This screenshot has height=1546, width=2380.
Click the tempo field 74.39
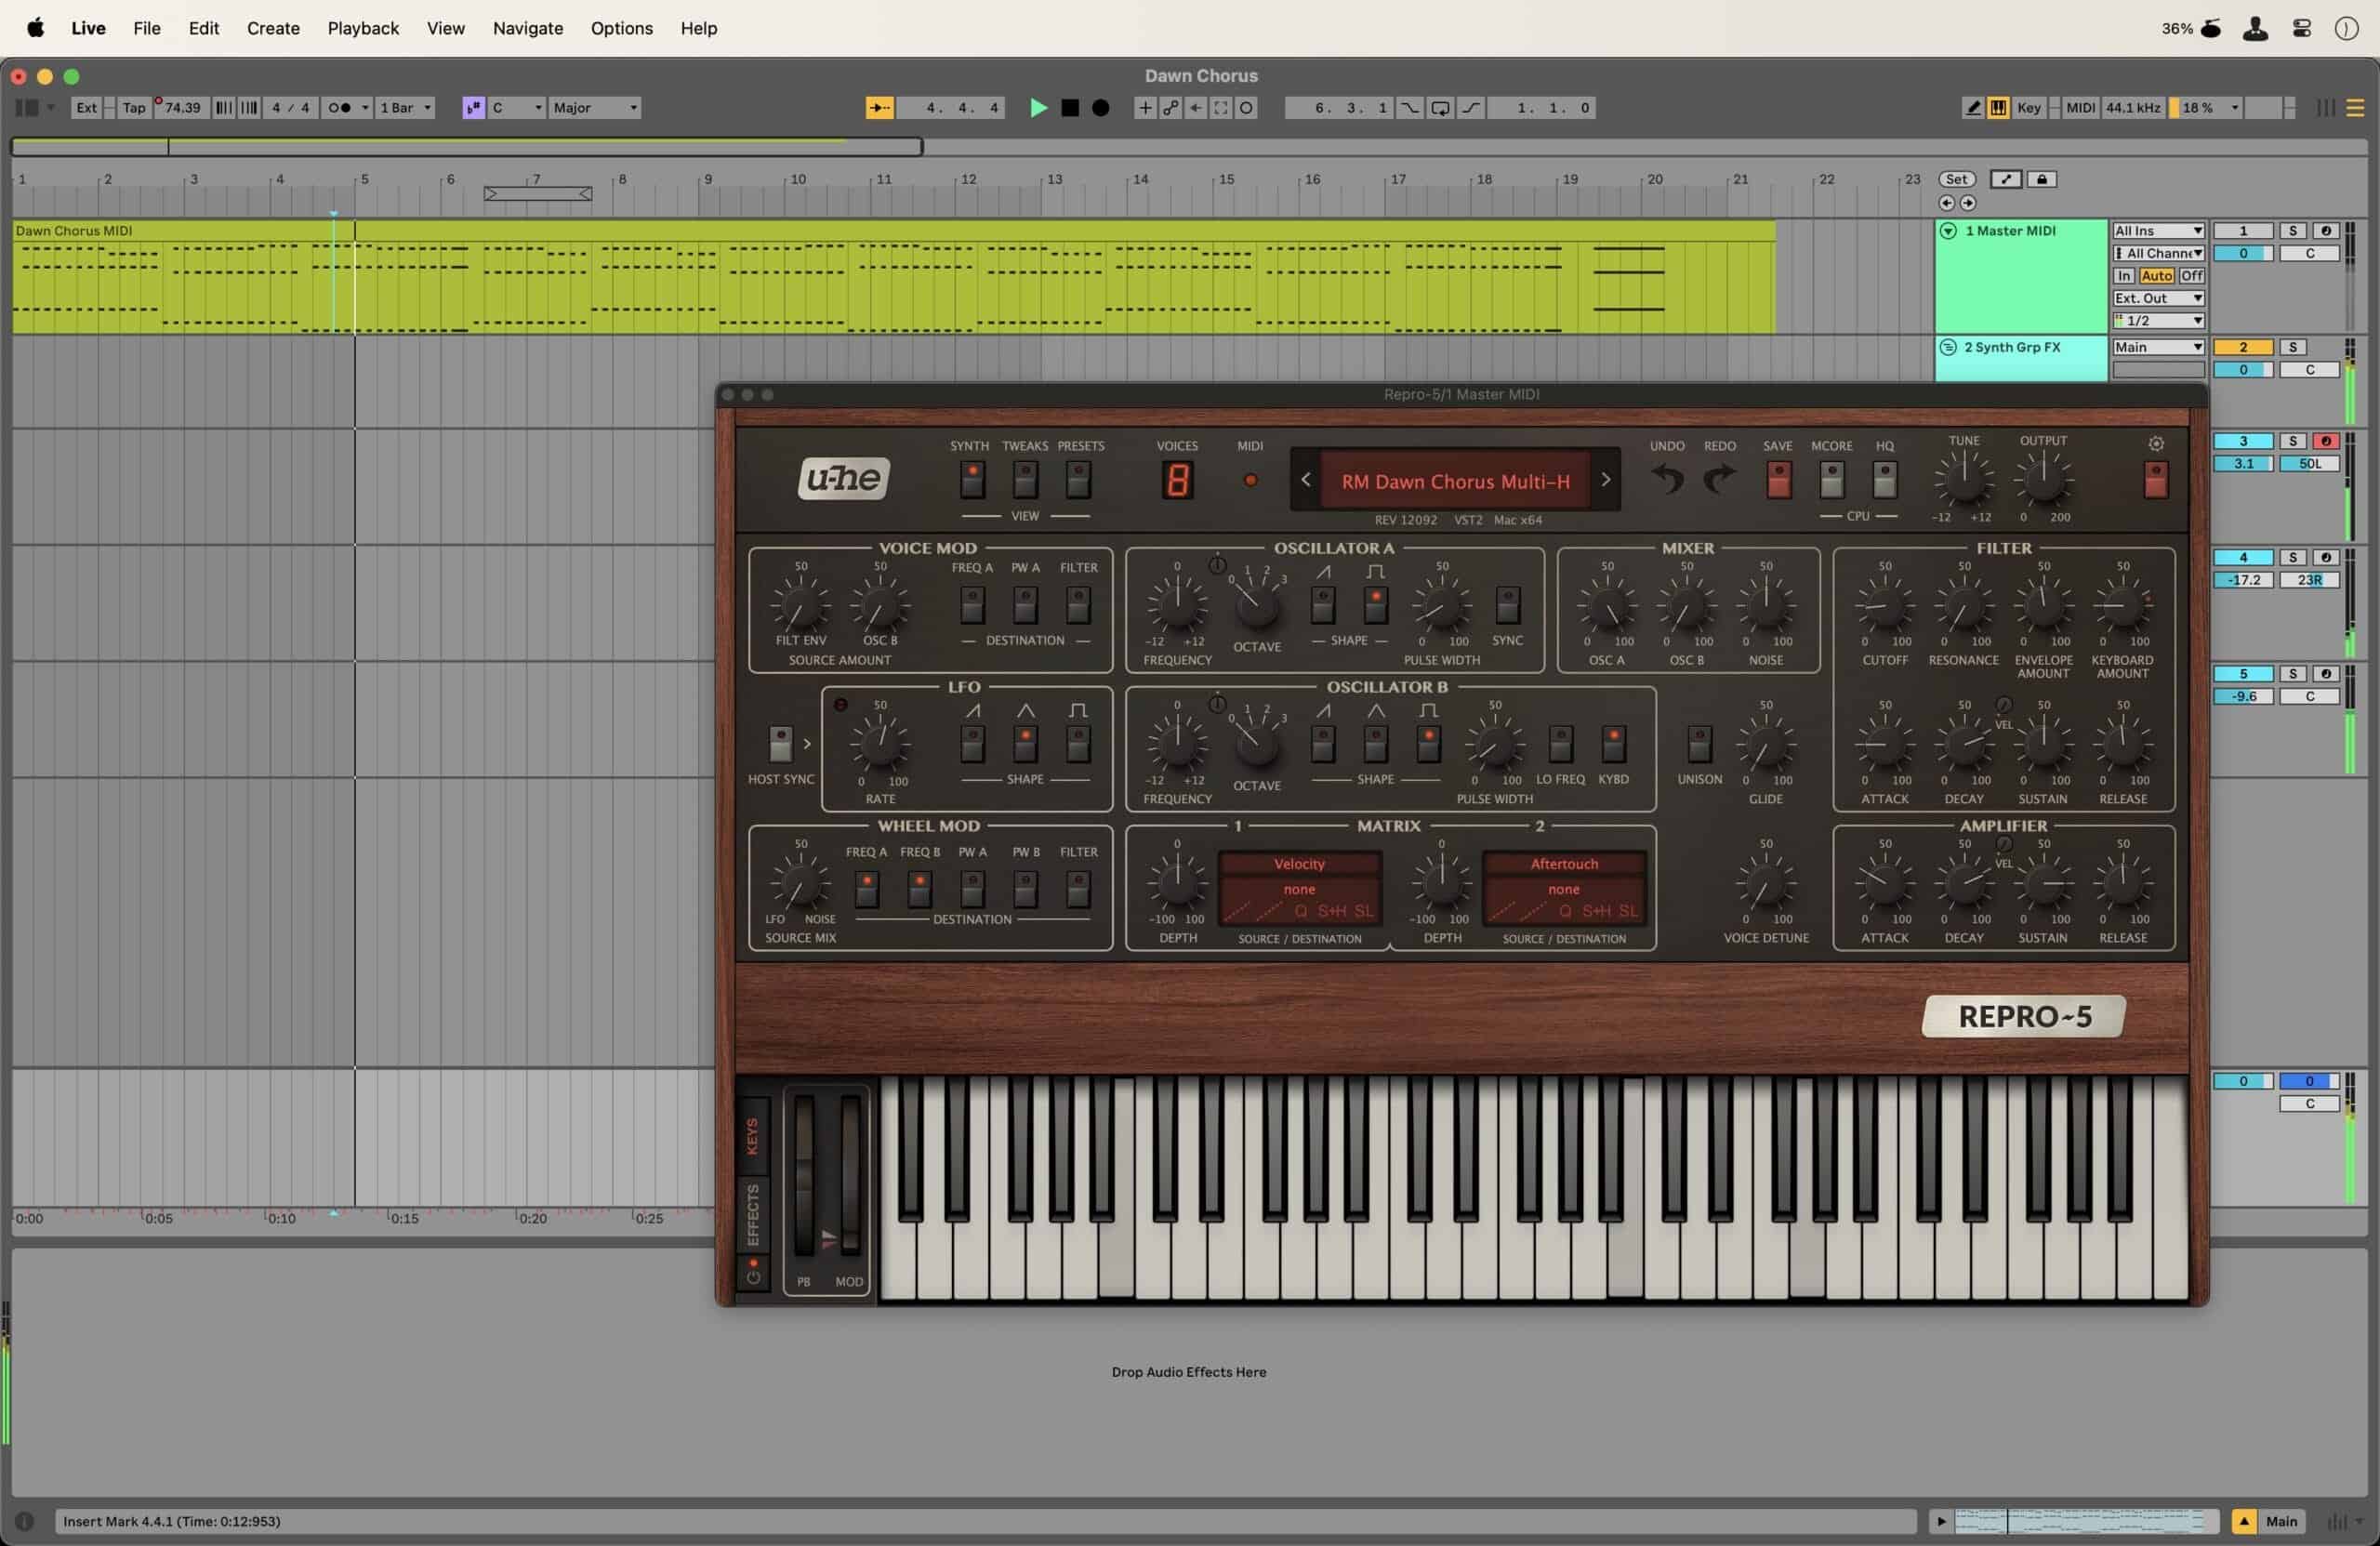click(182, 108)
